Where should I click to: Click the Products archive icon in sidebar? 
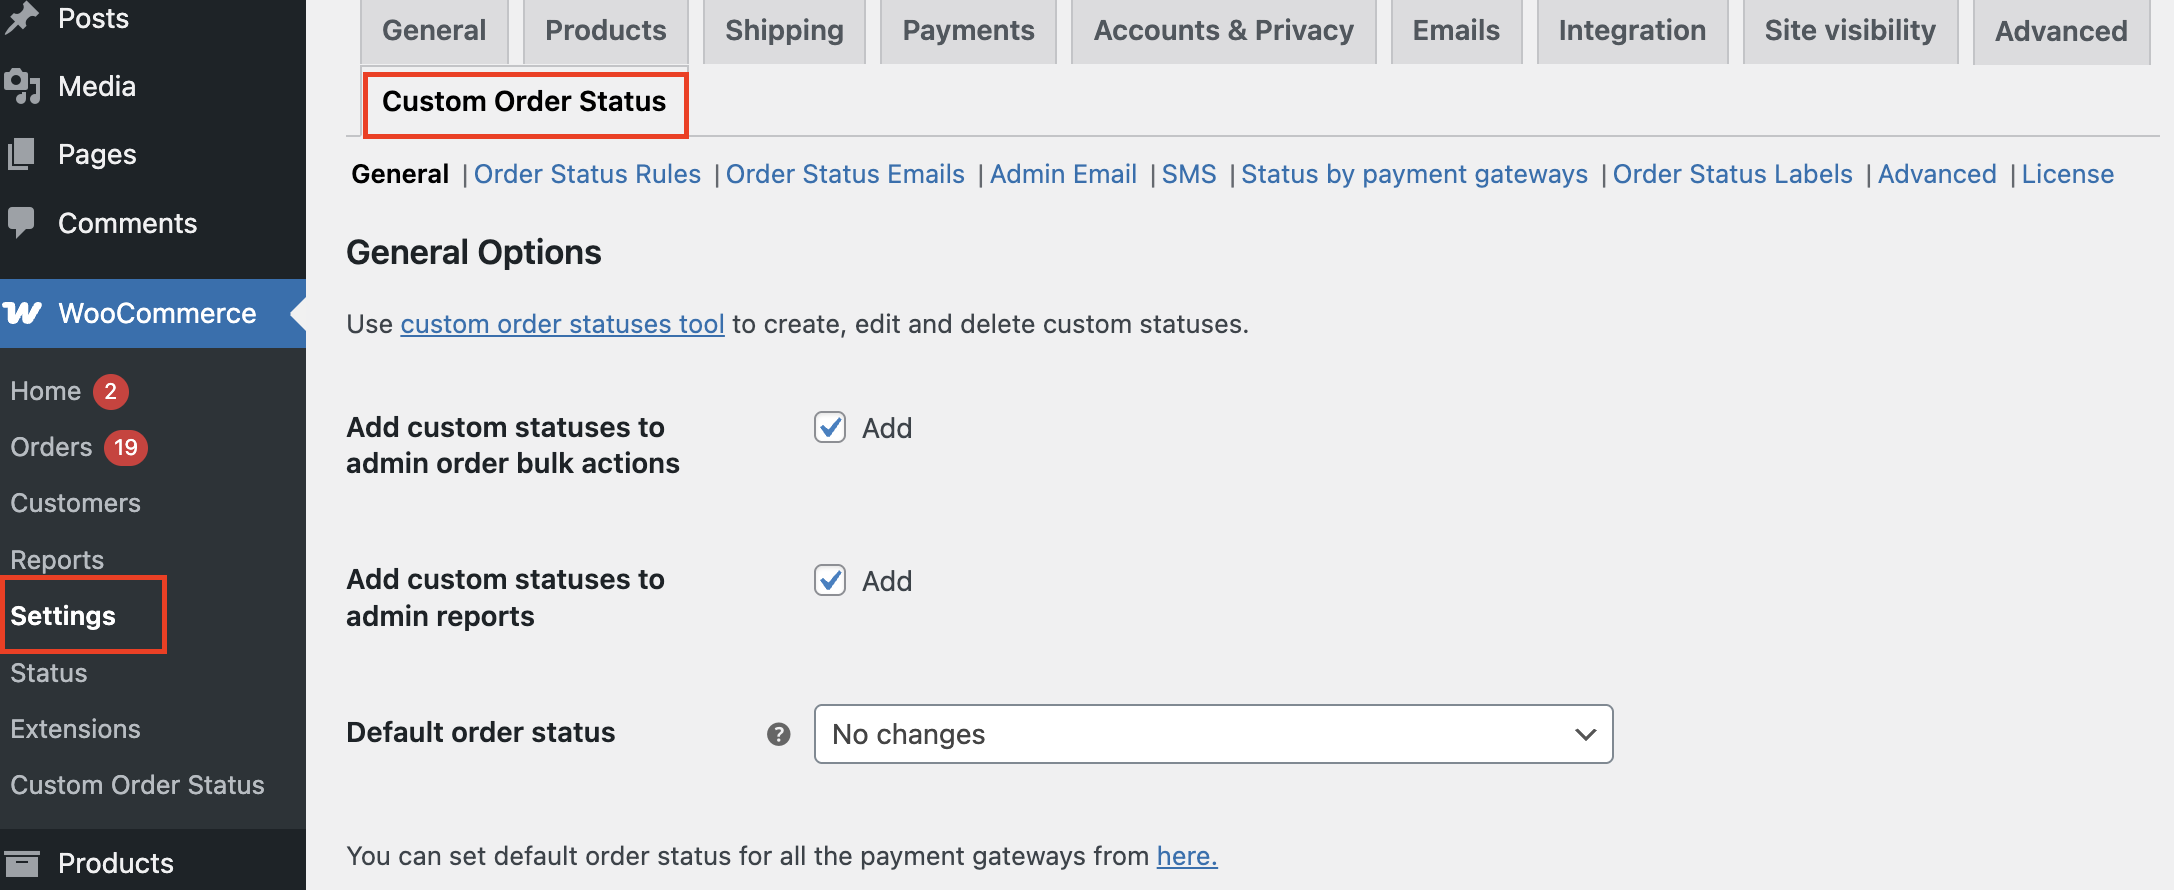(21, 862)
